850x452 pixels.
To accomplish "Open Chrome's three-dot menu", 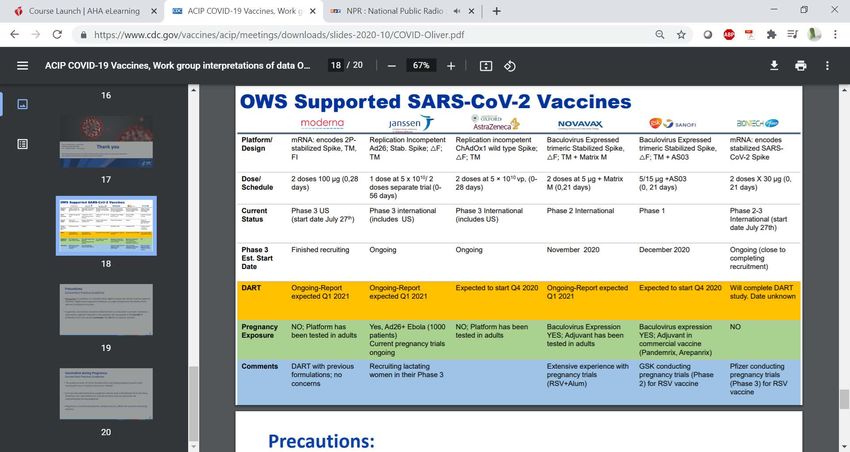I will point(835,35).
